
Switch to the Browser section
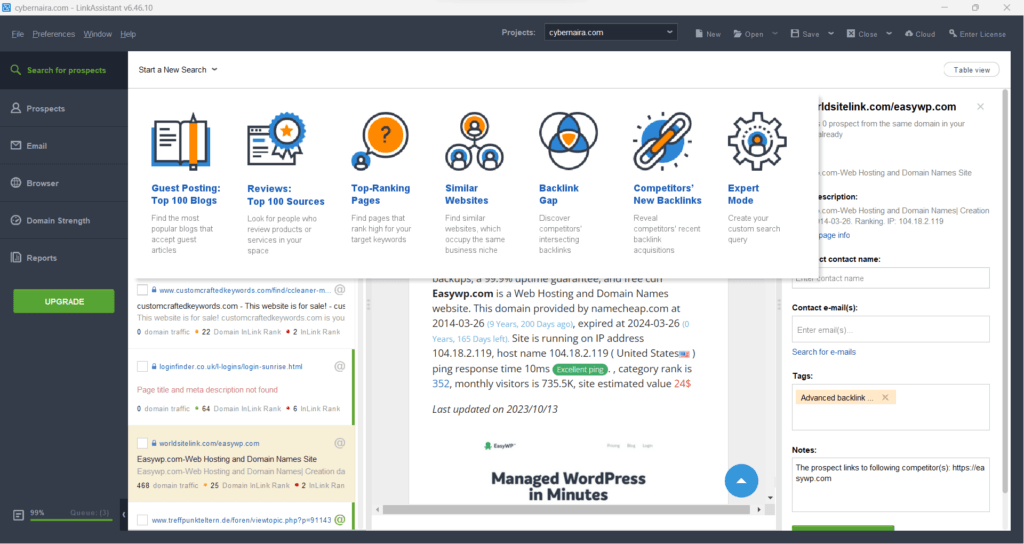coord(64,183)
